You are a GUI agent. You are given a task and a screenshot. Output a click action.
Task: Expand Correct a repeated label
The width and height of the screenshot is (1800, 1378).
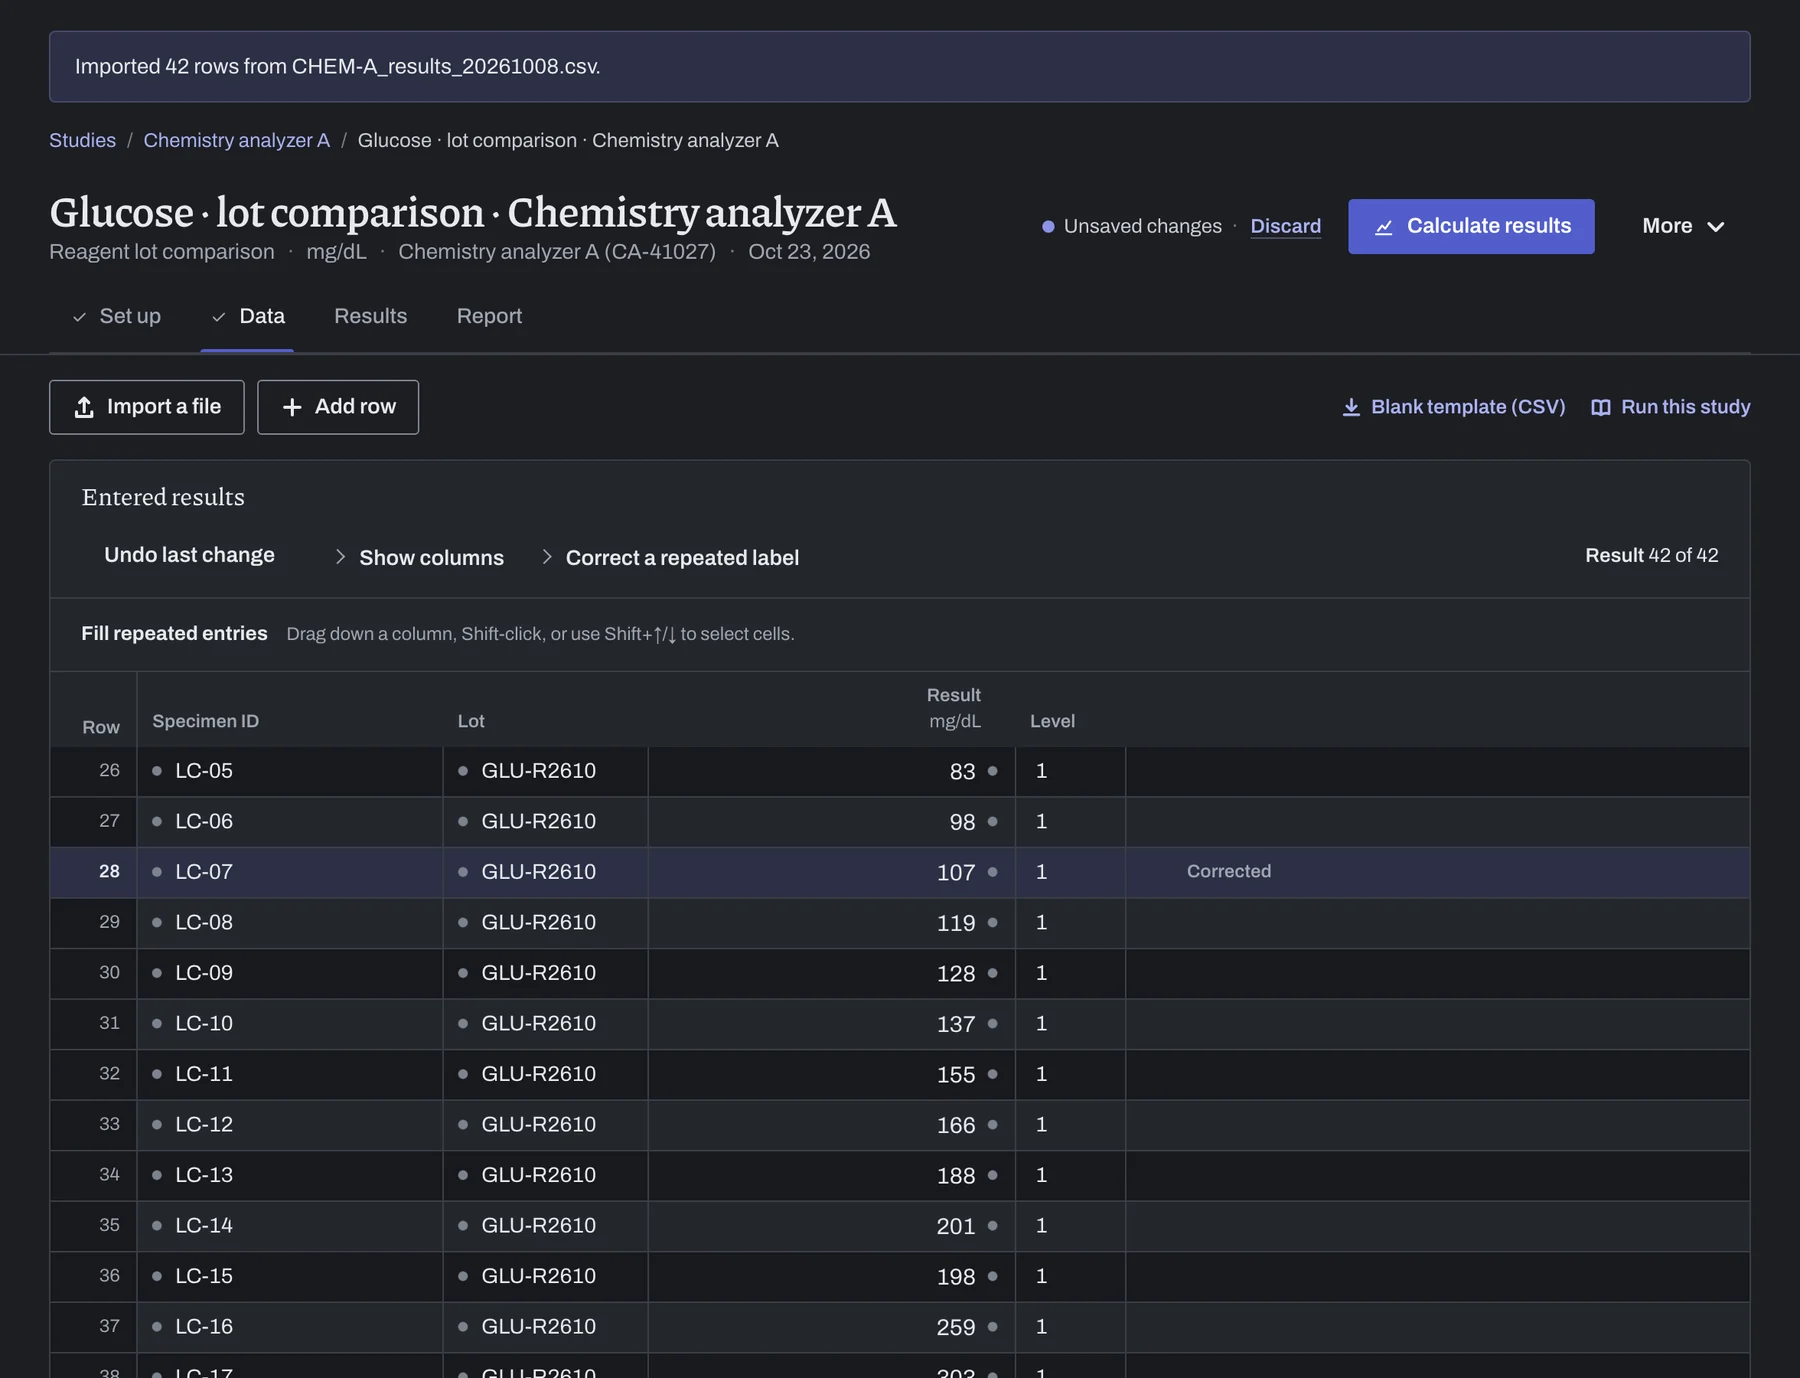670,557
